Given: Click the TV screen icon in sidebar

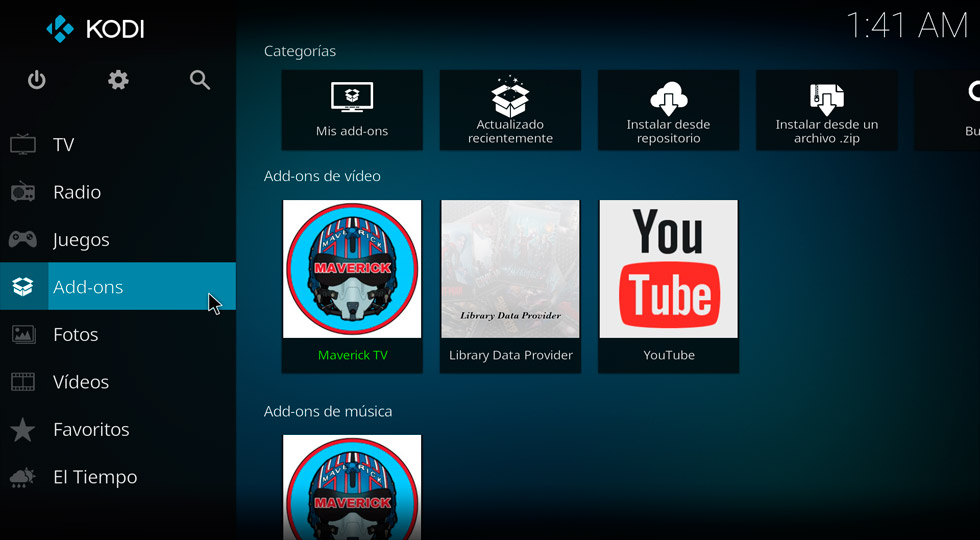Looking at the screenshot, I should [23, 144].
